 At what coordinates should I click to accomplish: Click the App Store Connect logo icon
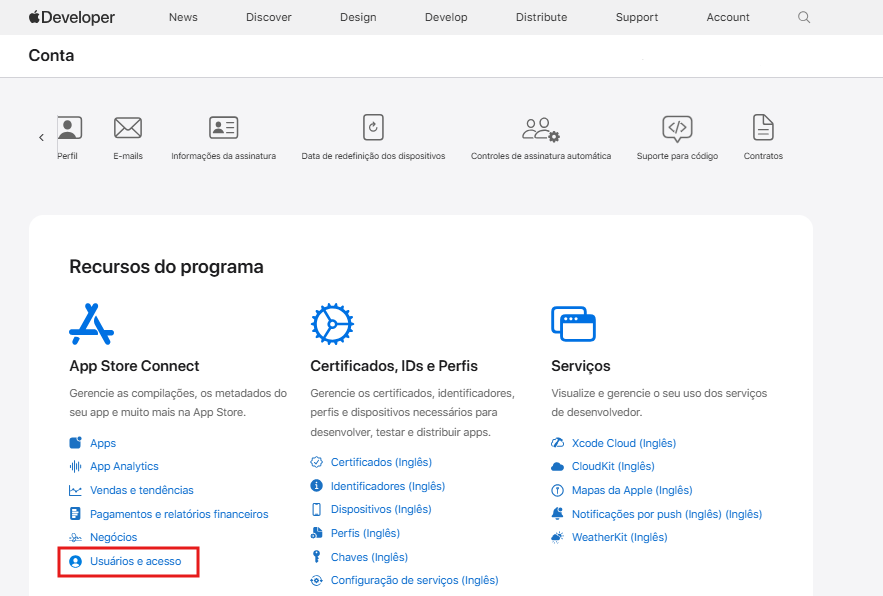pos(91,324)
